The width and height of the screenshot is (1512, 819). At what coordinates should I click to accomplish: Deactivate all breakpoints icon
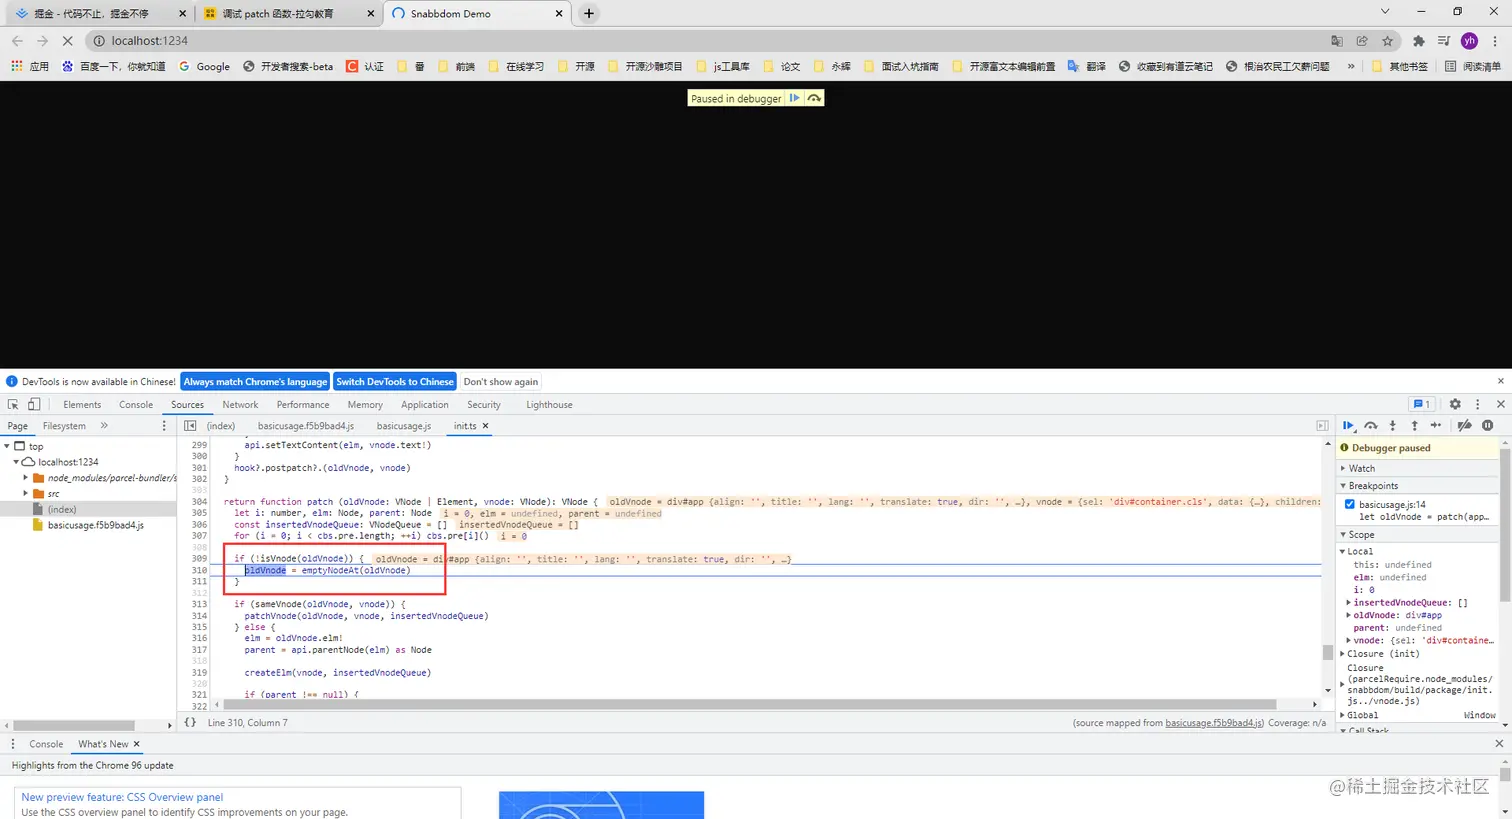(x=1465, y=426)
